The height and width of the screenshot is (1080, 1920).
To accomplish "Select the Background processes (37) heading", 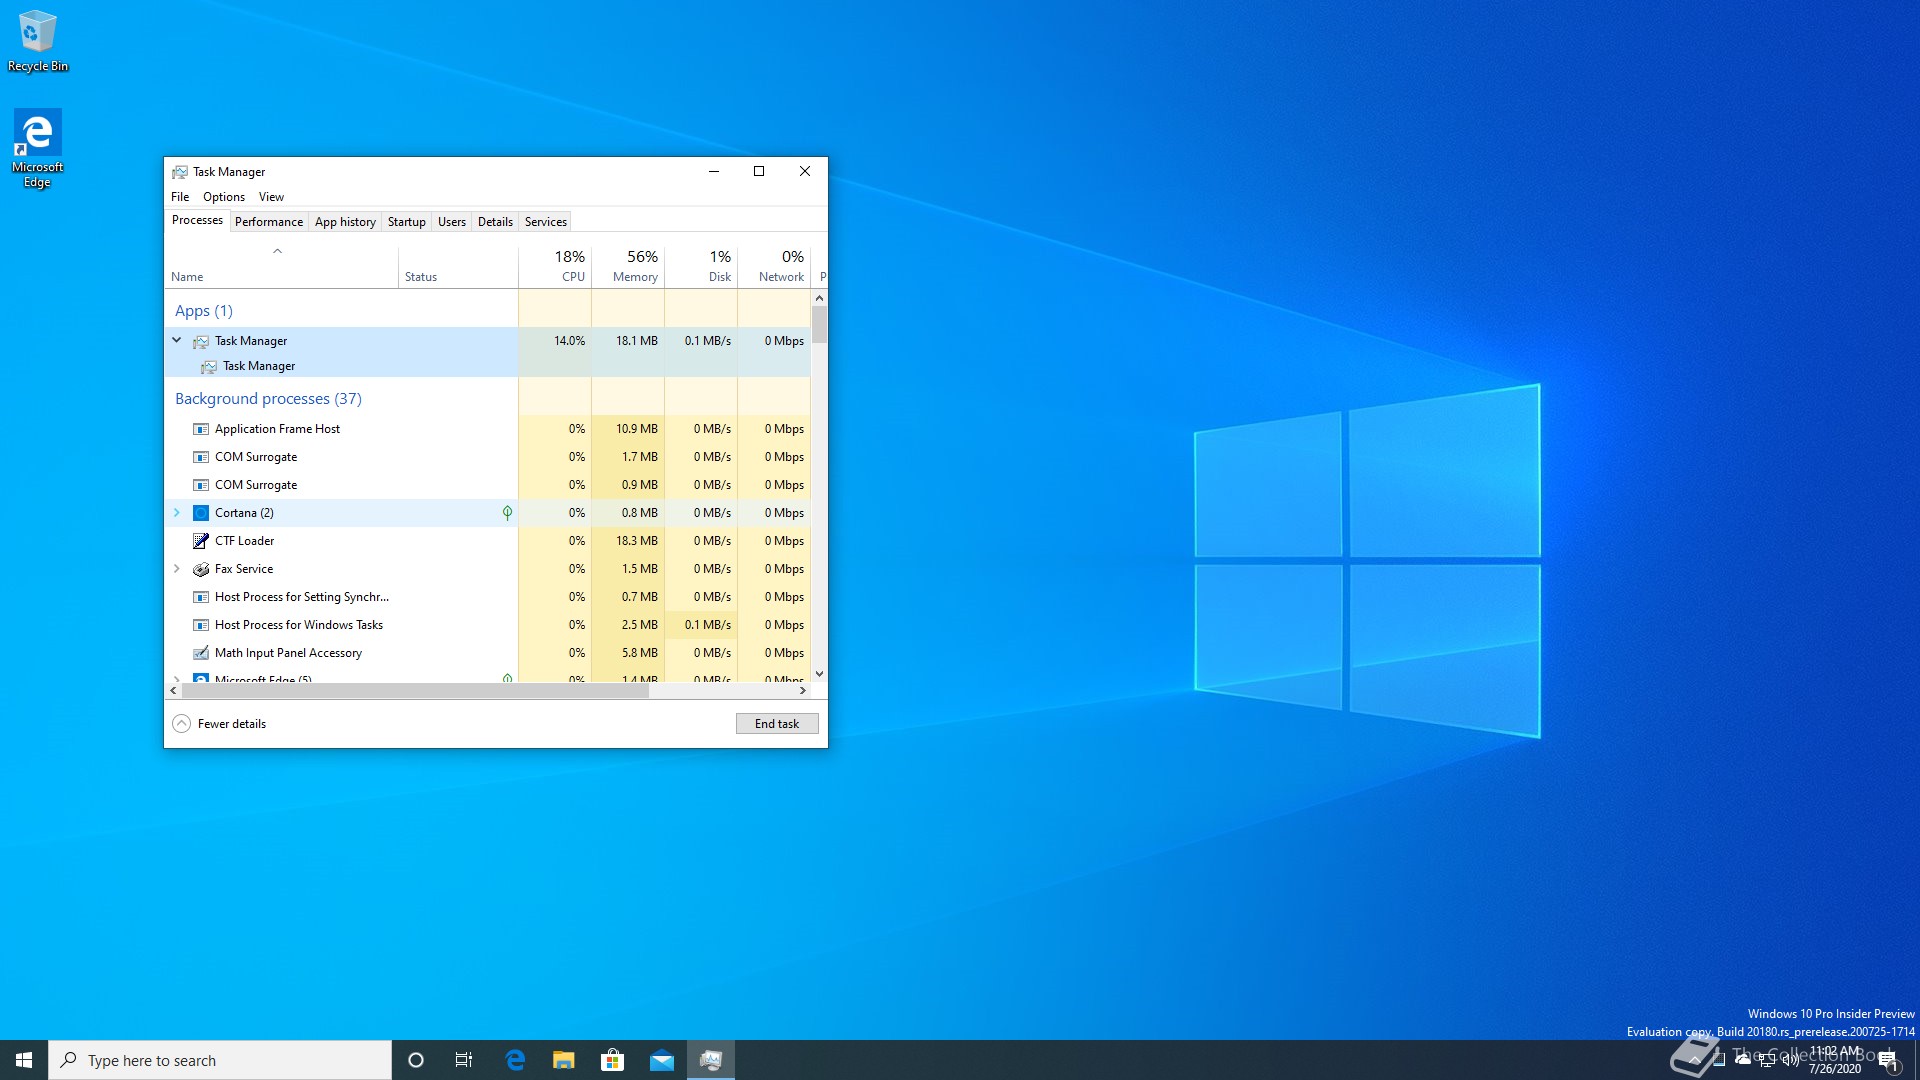I will [268, 399].
